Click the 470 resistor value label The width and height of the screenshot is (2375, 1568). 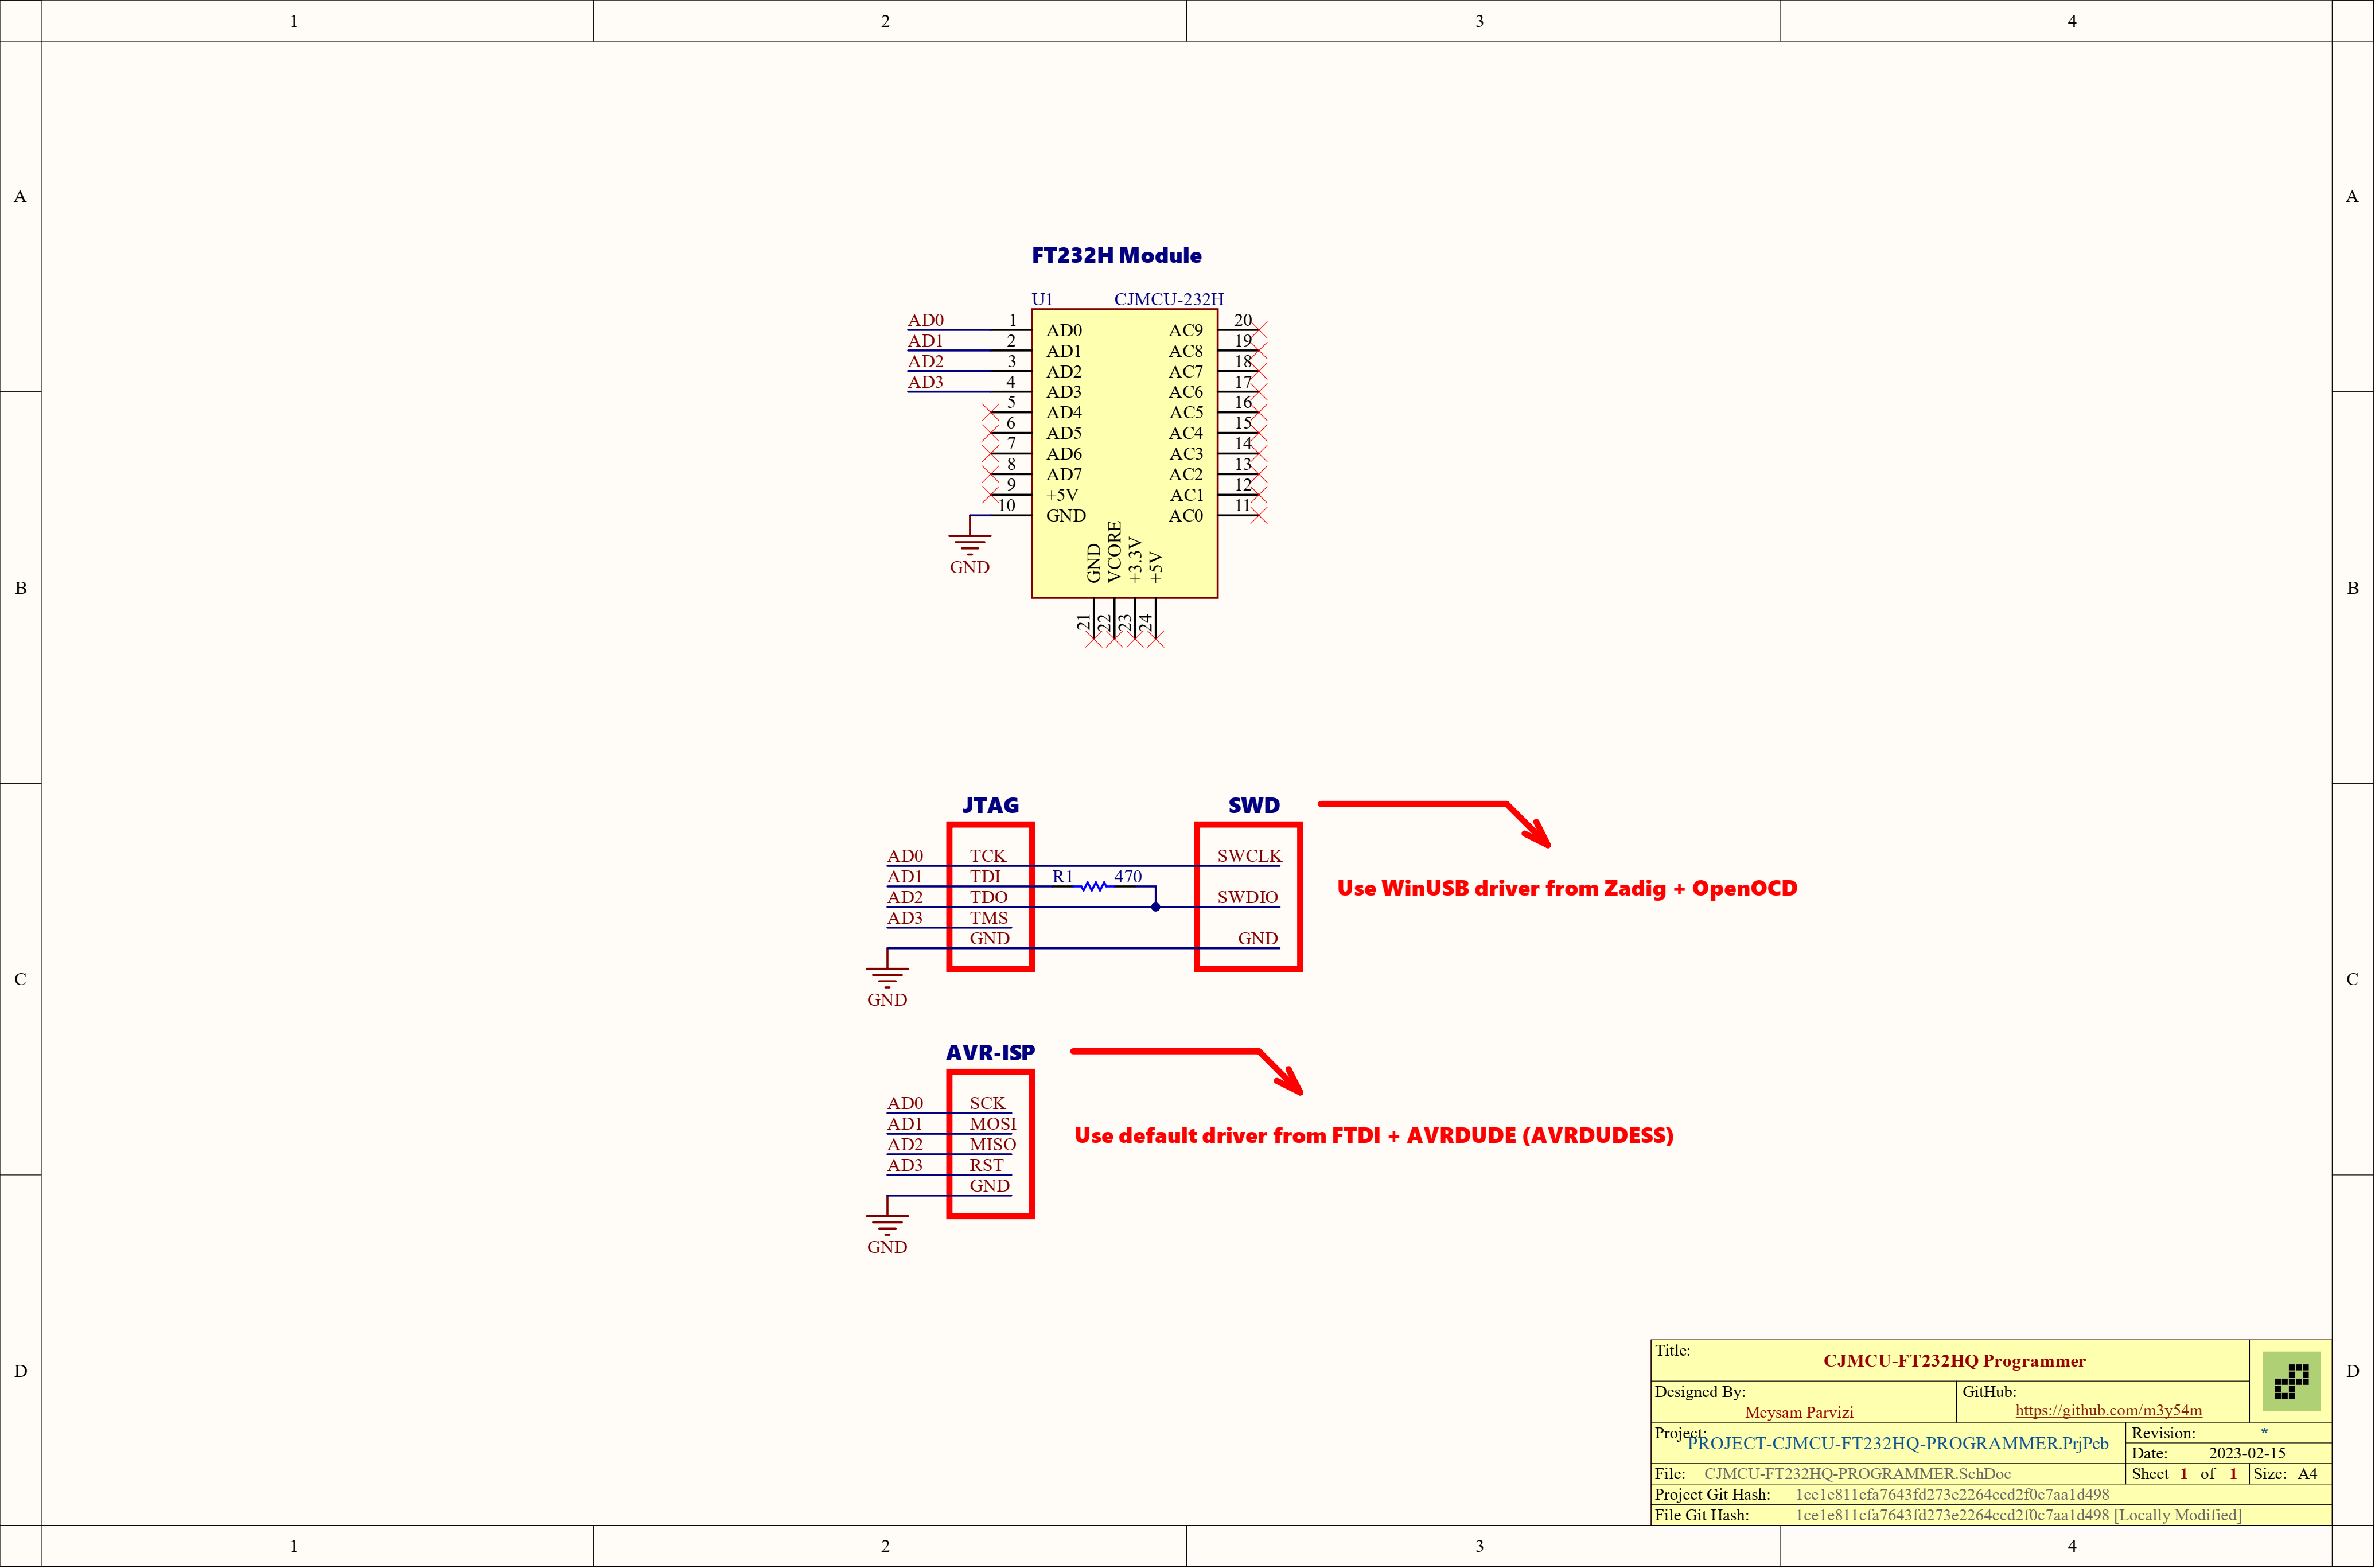pos(1128,876)
